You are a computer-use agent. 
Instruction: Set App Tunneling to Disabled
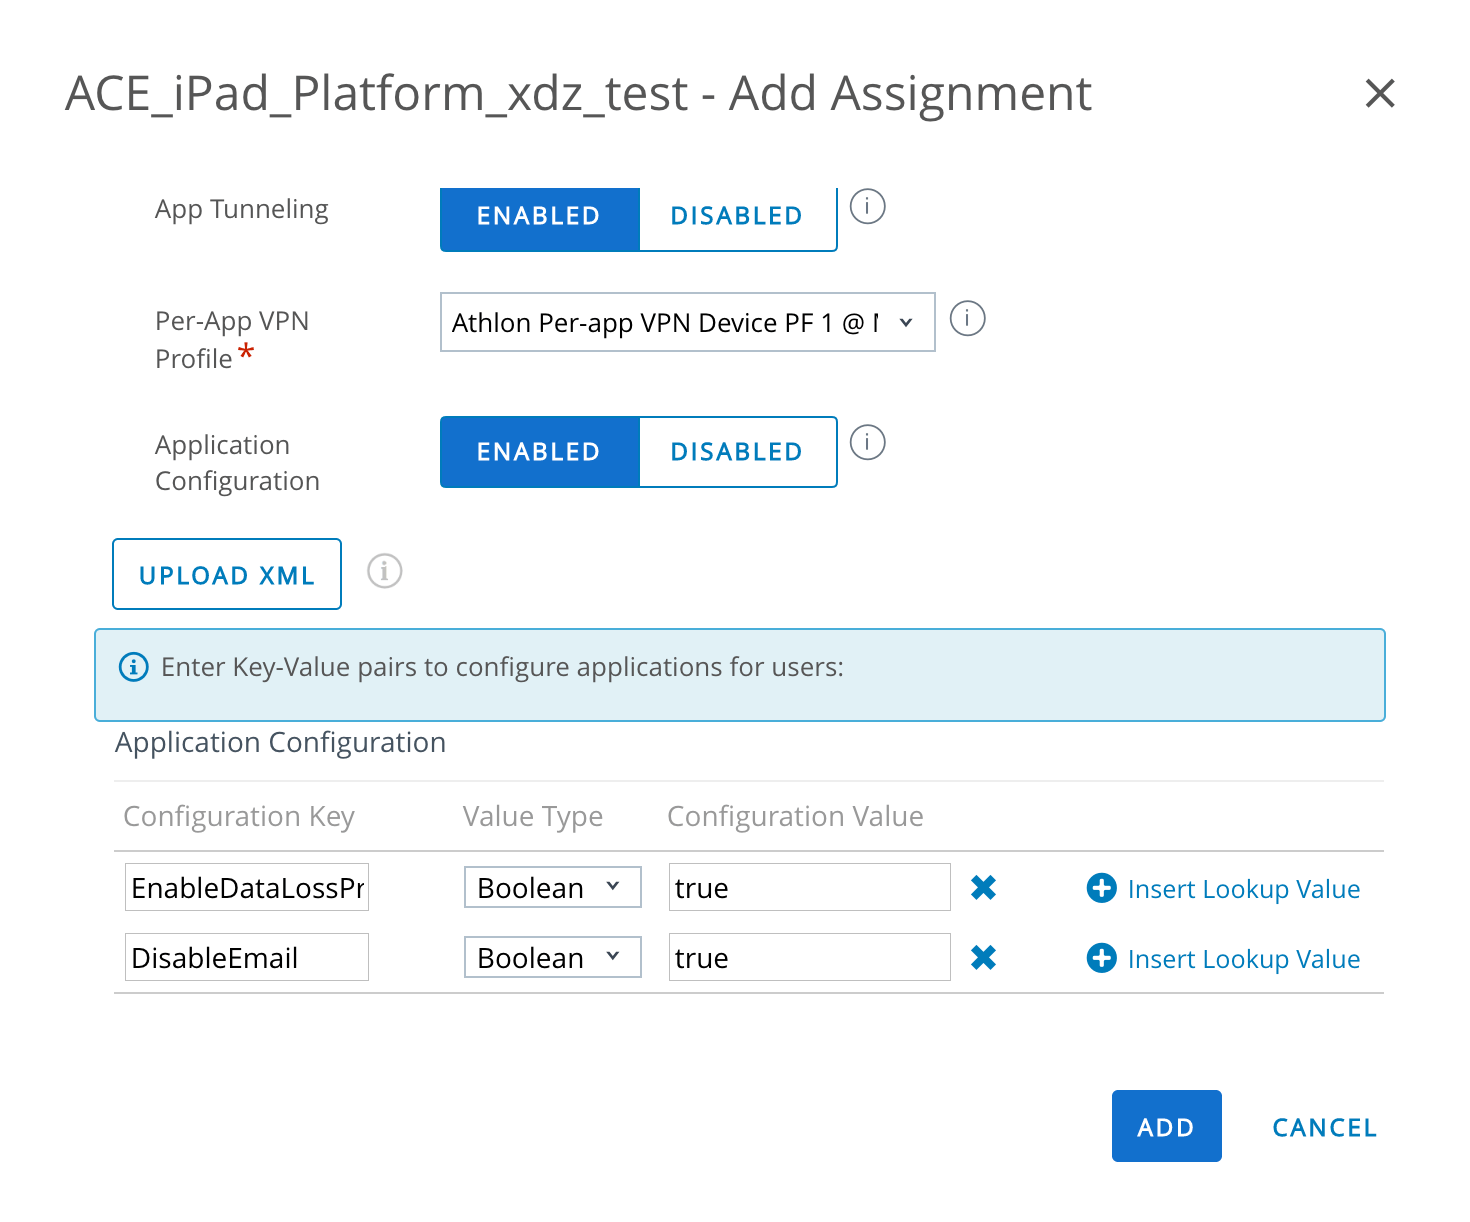tap(736, 217)
